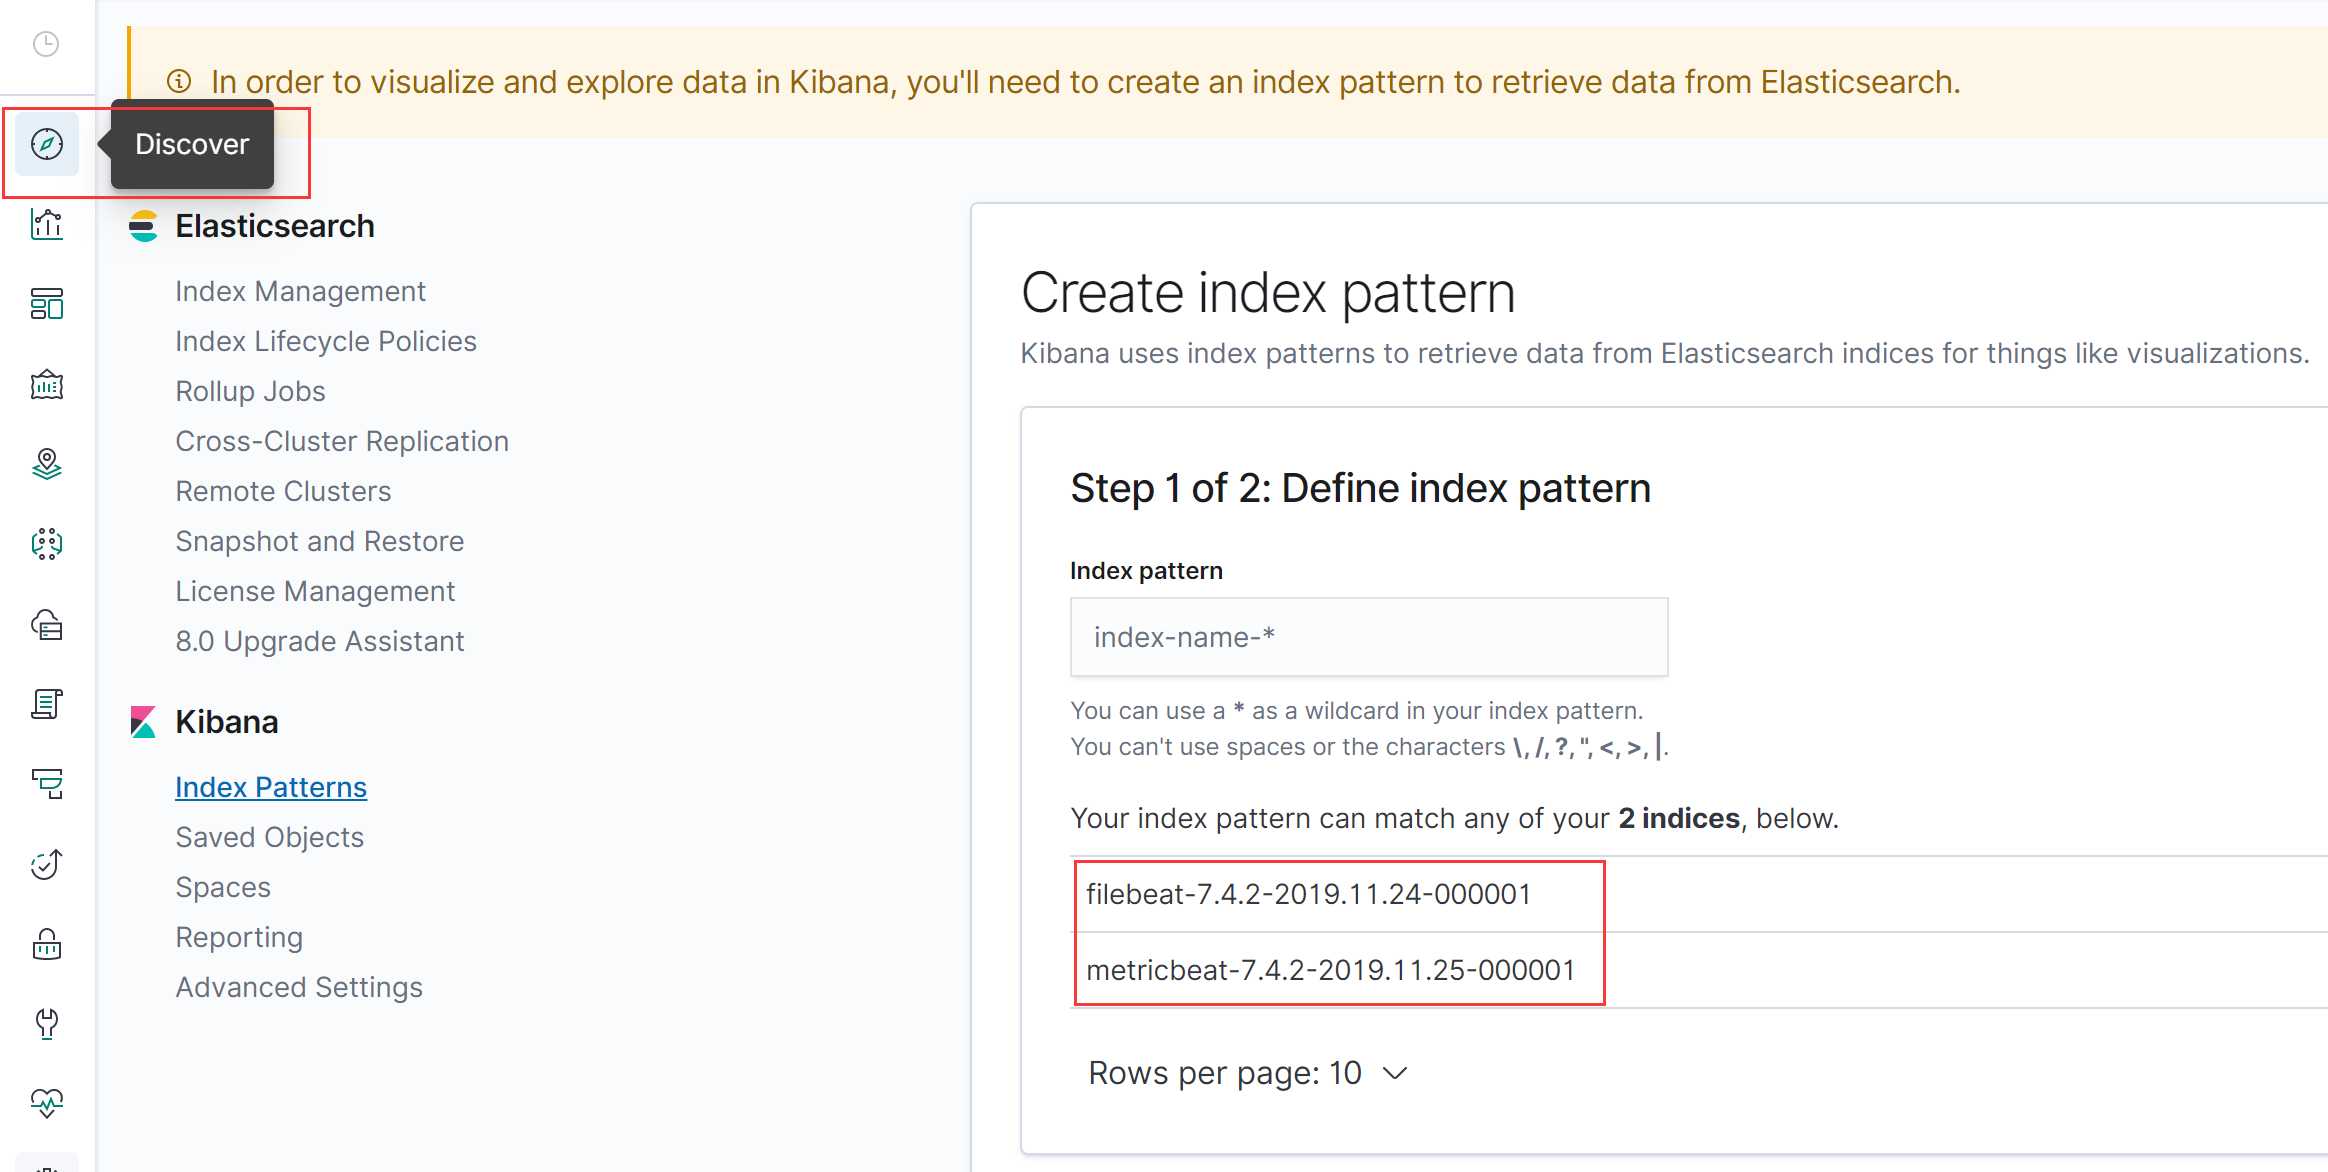Open Index Management

(x=300, y=291)
